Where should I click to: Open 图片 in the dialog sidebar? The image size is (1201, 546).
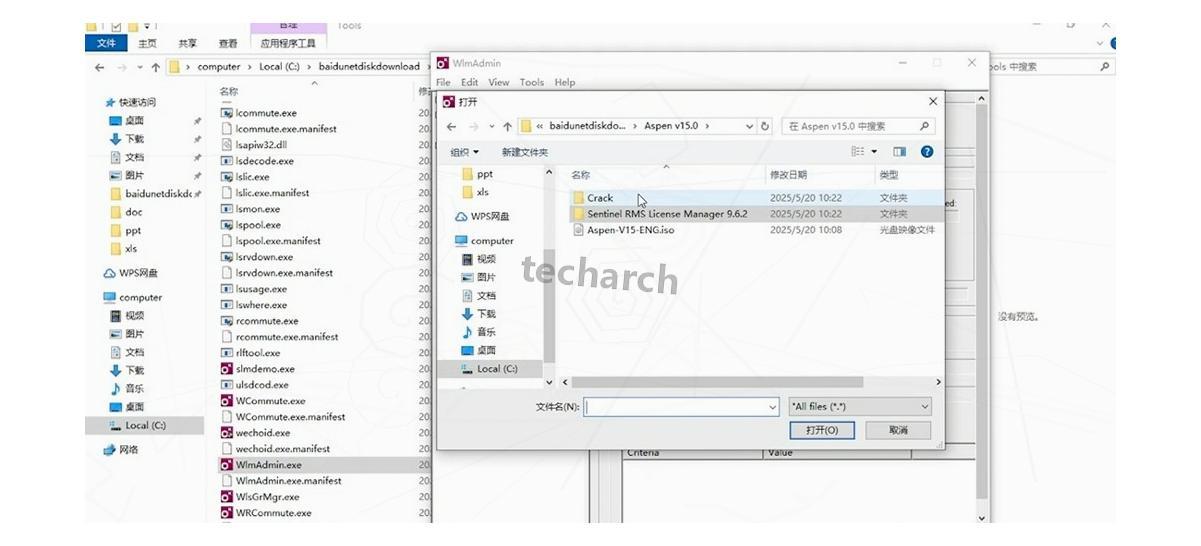click(478, 277)
